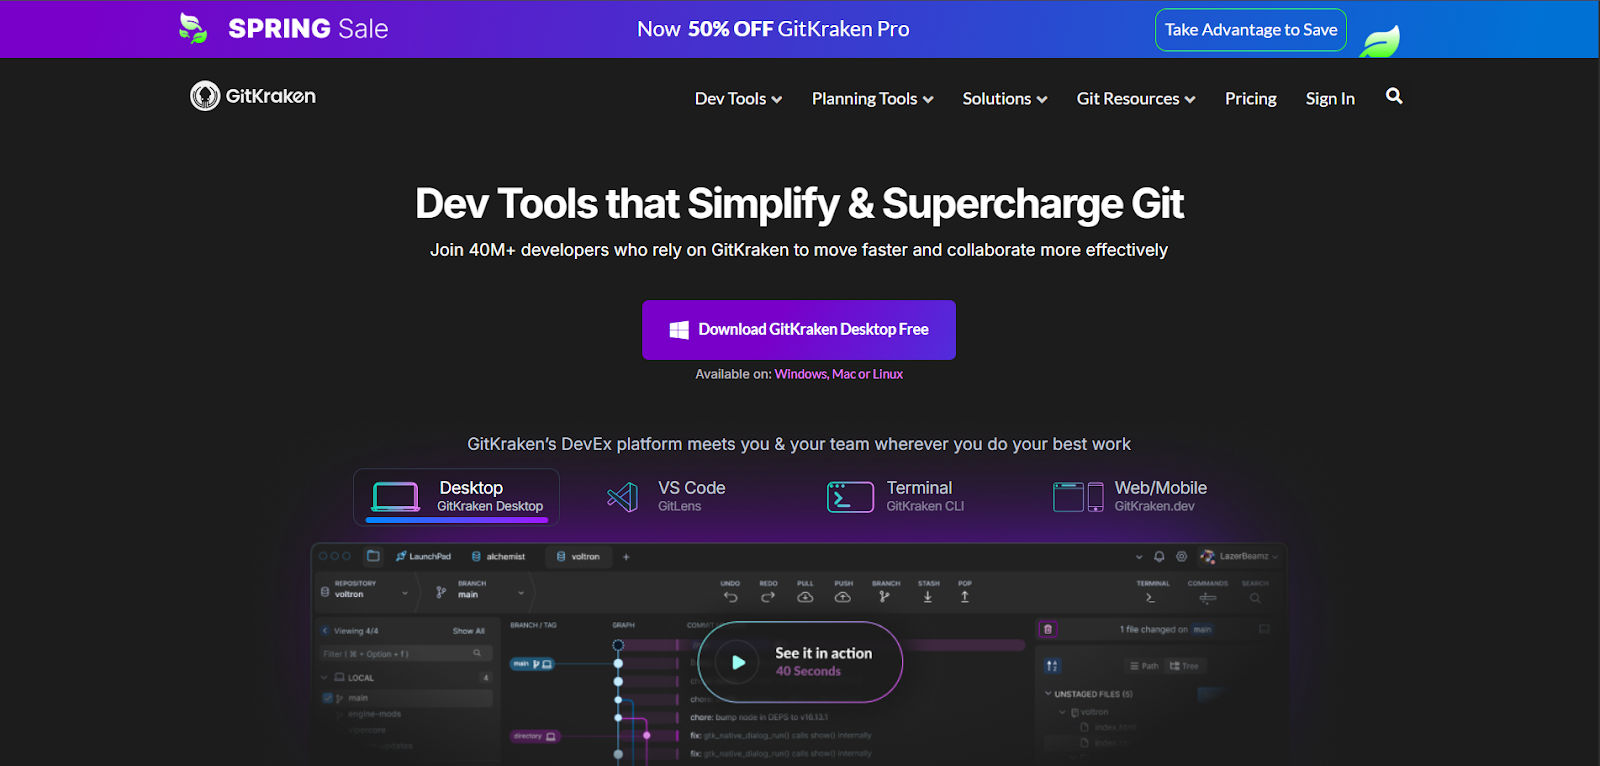Image resolution: width=1600 pixels, height=766 pixels.
Task: Click the Sign In link
Action: coord(1330,99)
